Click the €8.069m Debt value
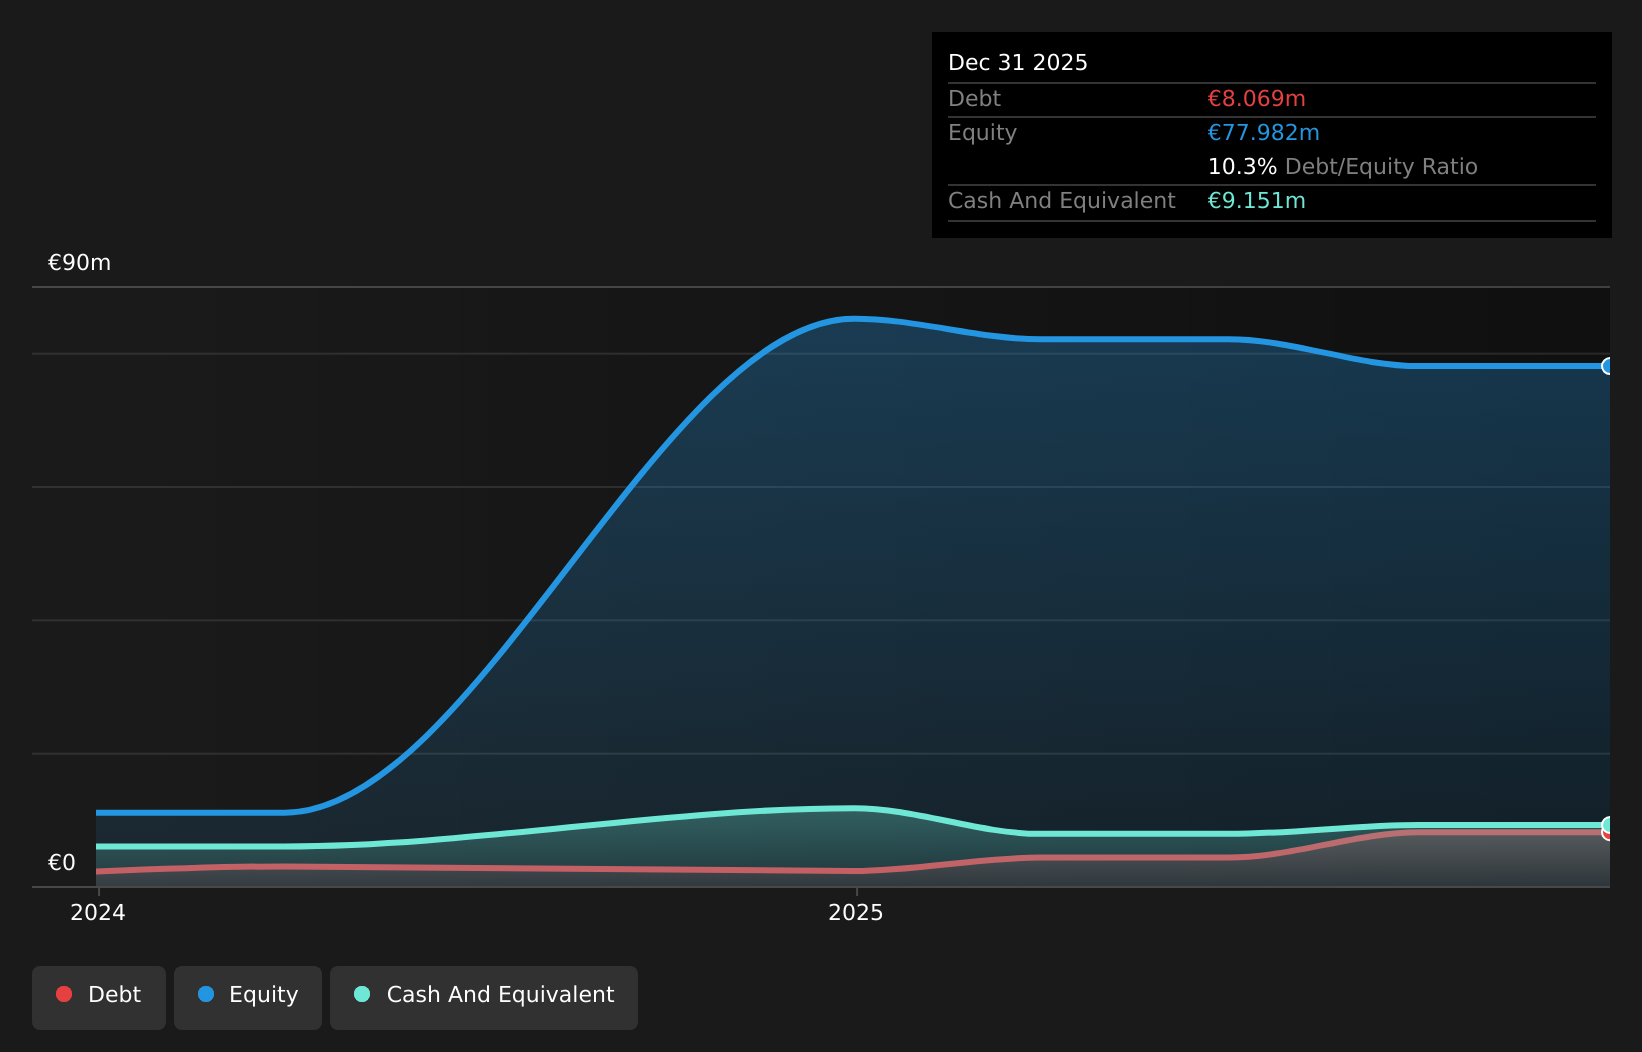The width and height of the screenshot is (1642, 1052). tap(1257, 99)
